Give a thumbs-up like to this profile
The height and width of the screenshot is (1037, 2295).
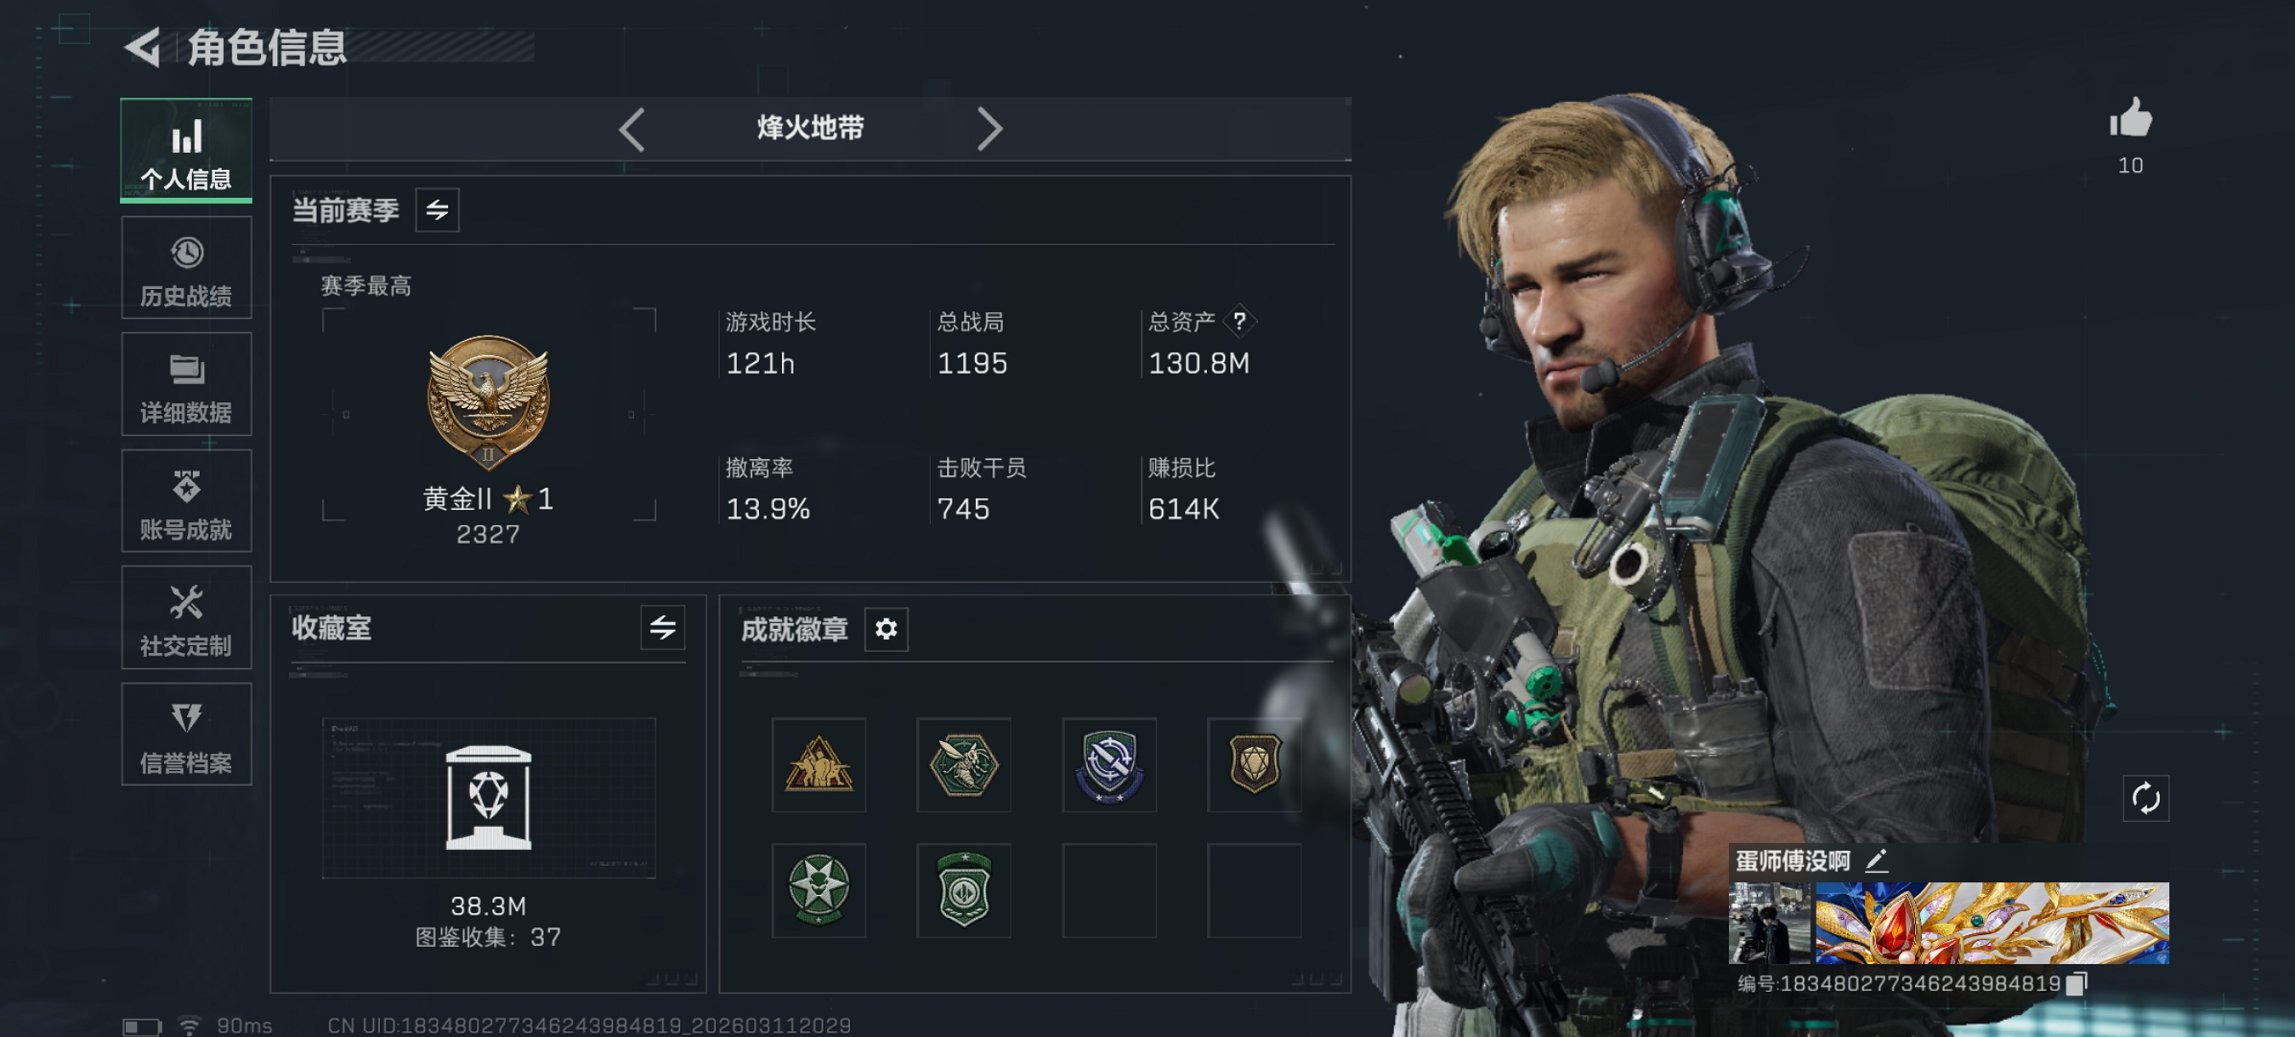click(x=2130, y=118)
